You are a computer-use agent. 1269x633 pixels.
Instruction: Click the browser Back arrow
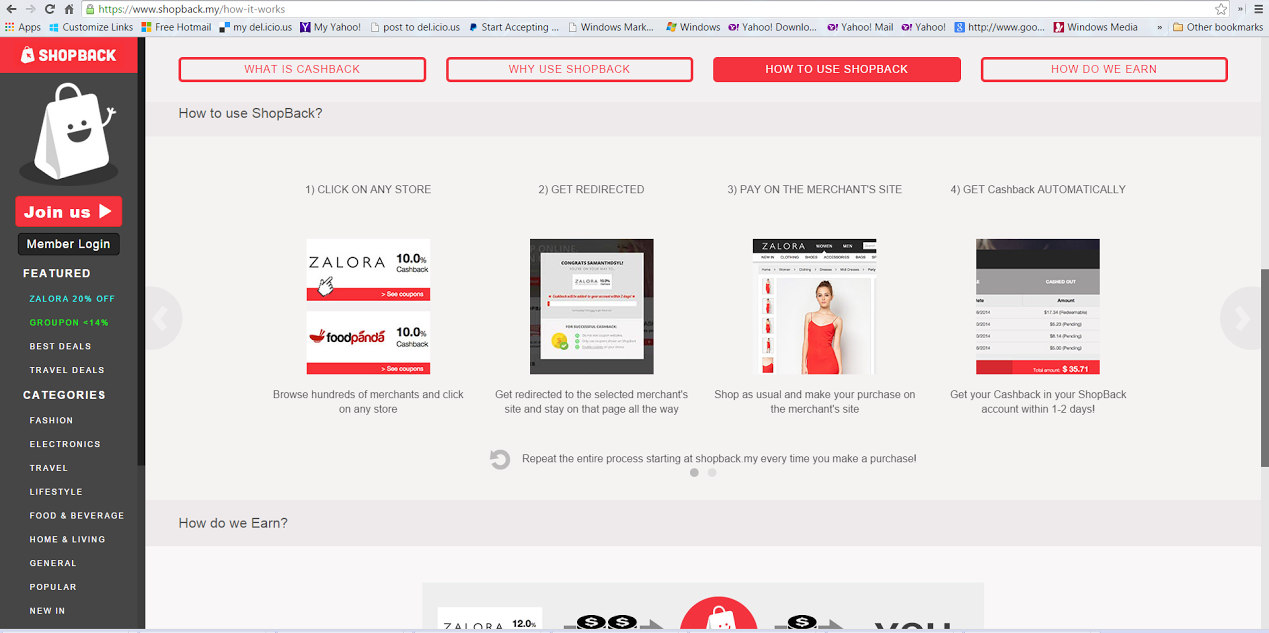[x=12, y=9]
